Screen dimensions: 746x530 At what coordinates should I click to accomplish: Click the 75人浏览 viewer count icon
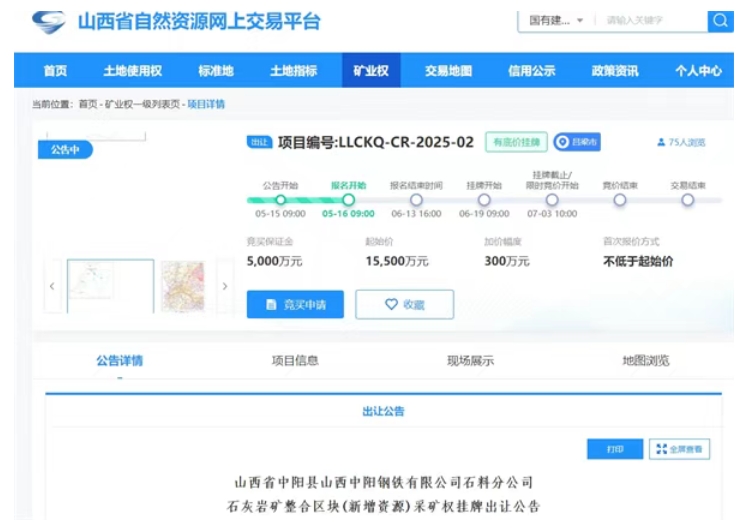pos(661,143)
